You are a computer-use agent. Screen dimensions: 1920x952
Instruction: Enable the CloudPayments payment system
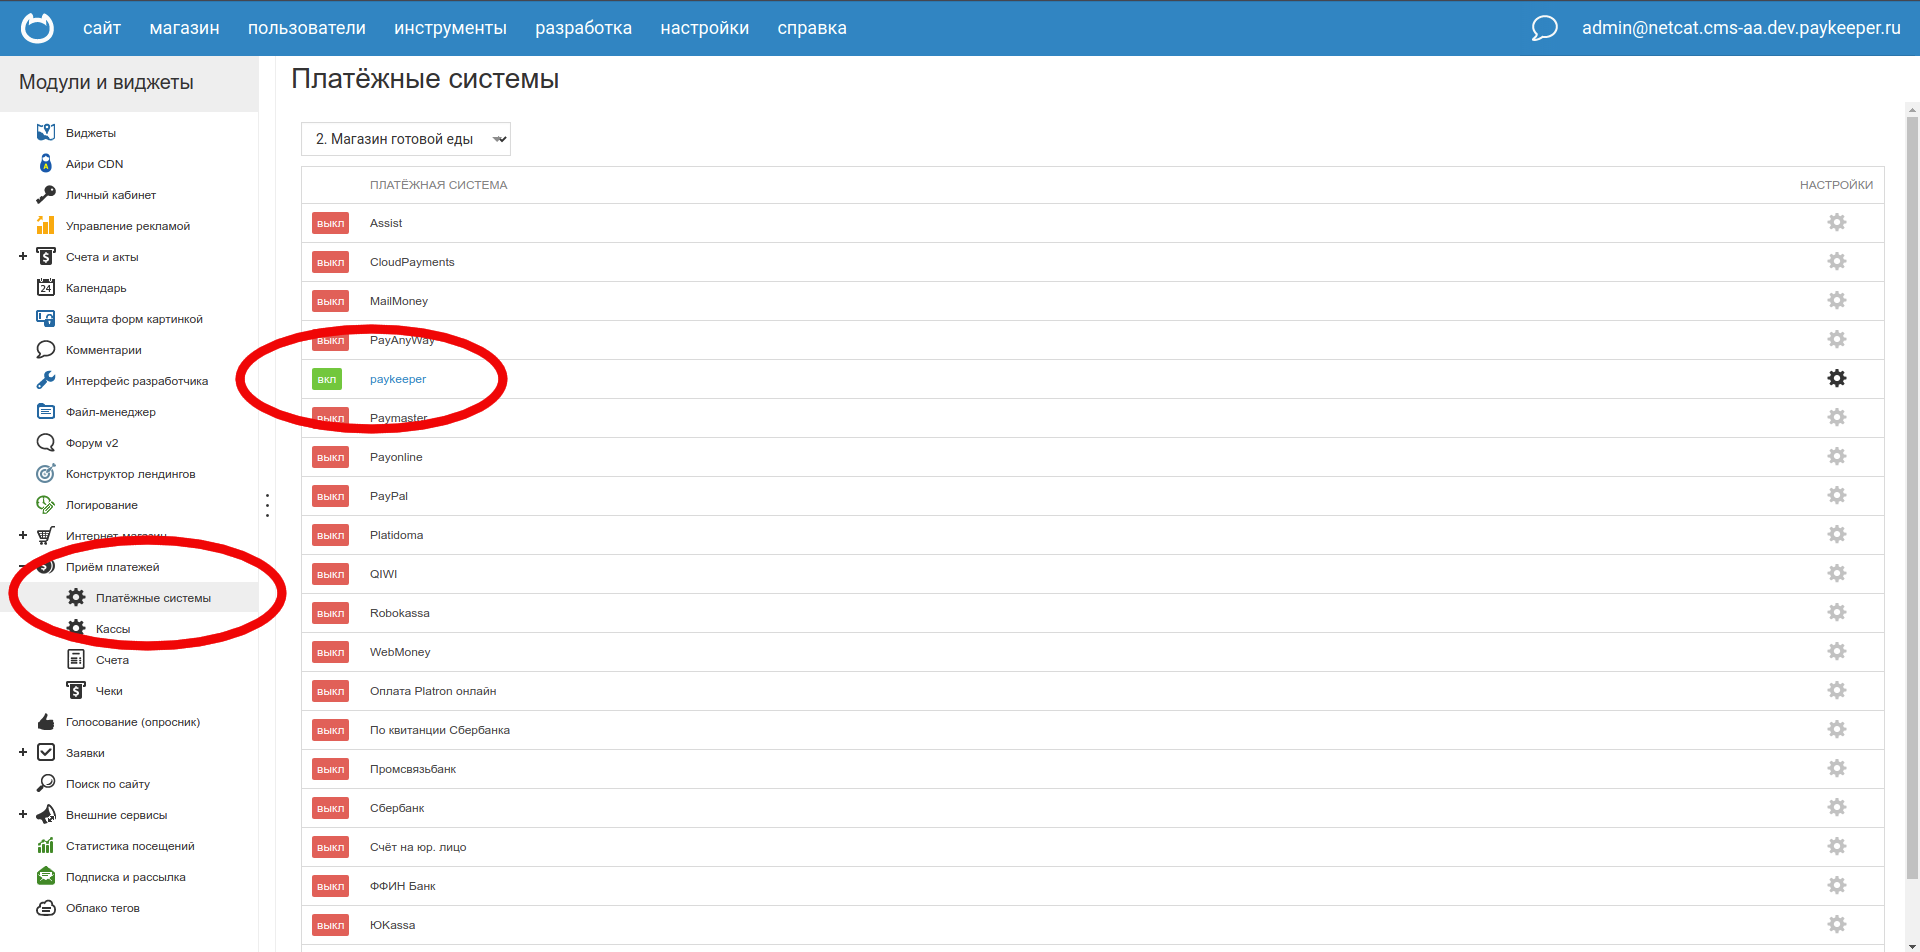(330, 263)
